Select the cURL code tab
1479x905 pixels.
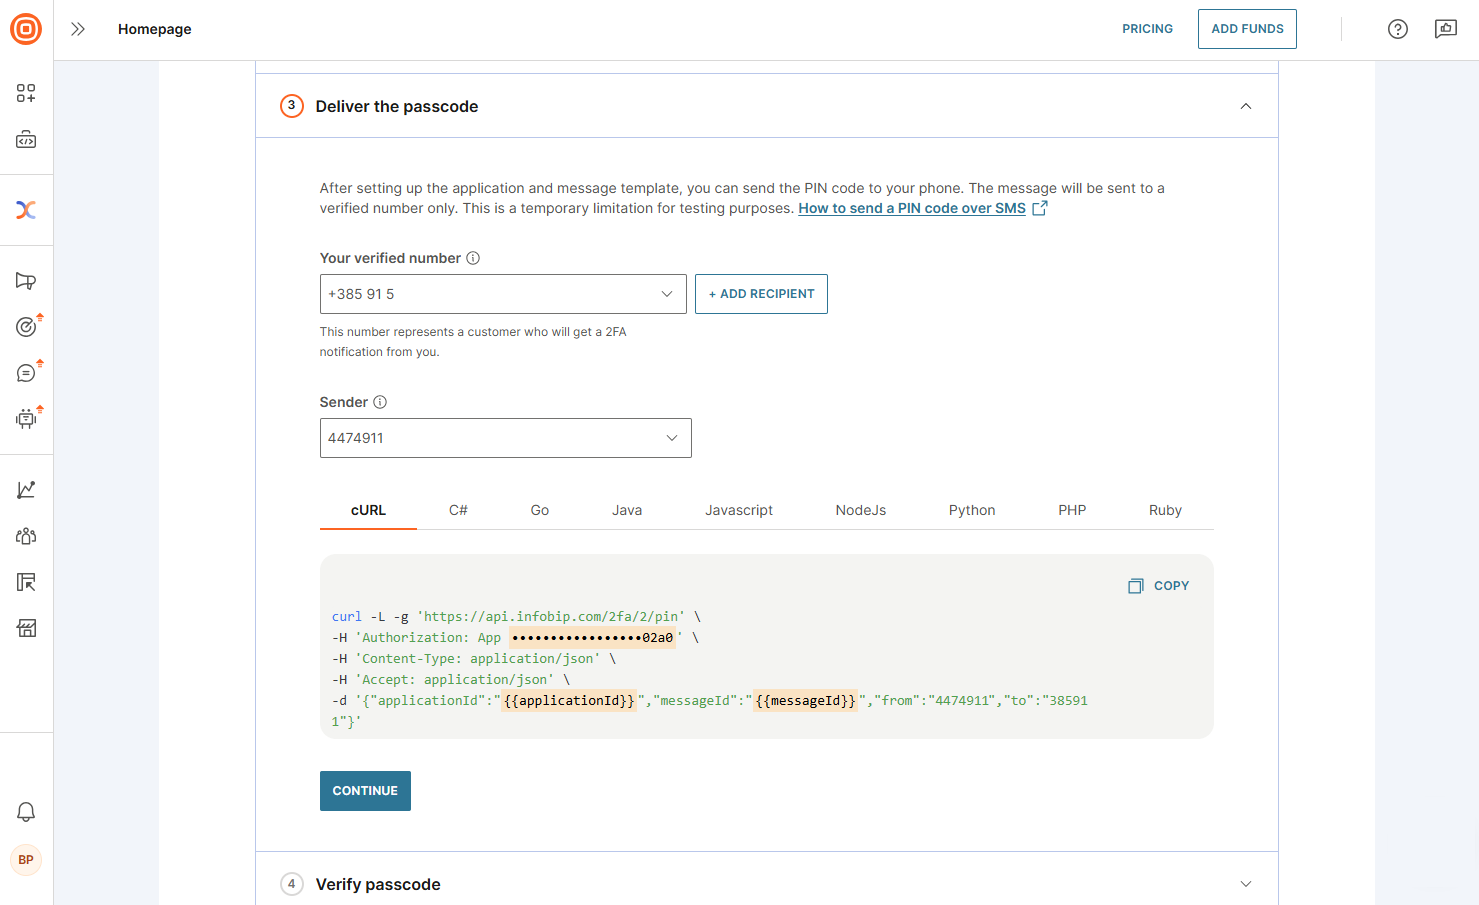[368, 510]
